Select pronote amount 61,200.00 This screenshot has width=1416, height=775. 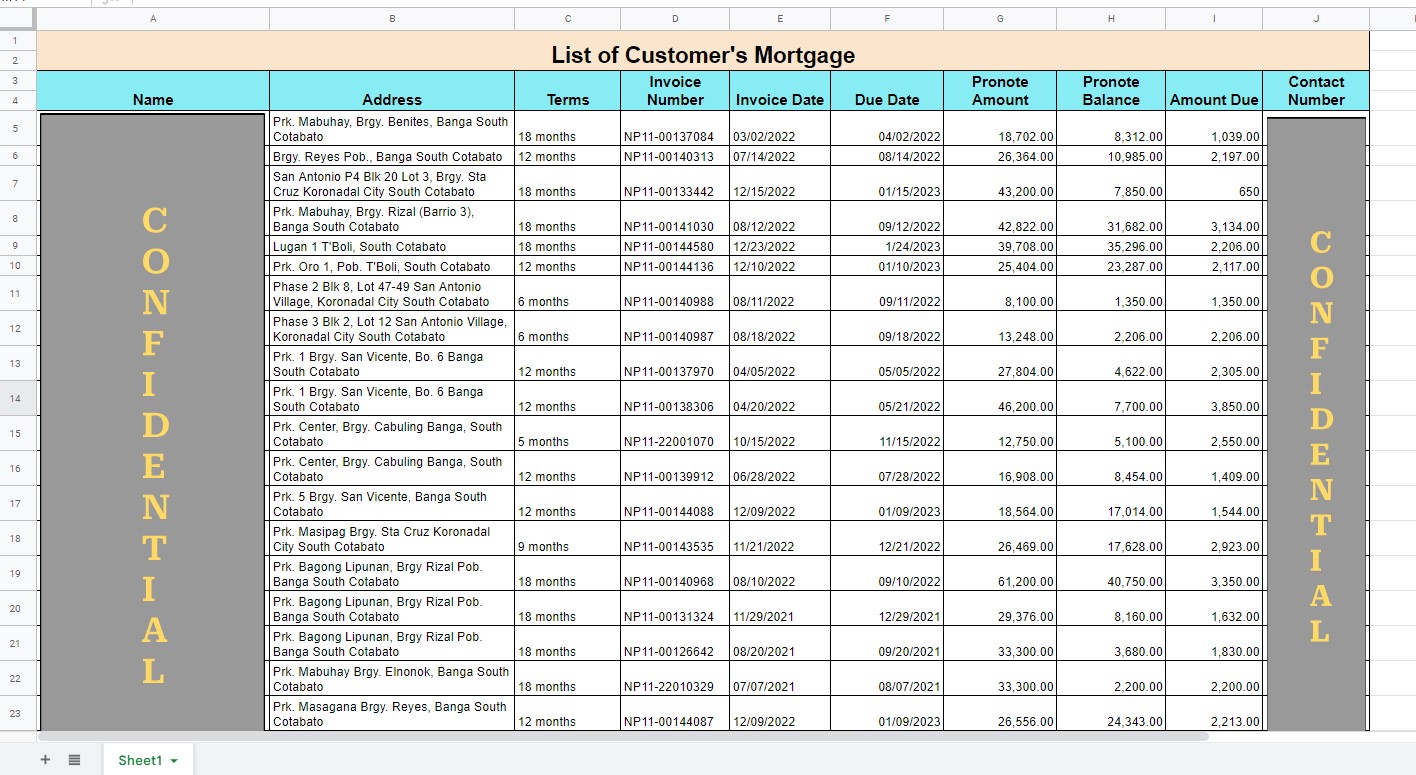tap(1000, 573)
